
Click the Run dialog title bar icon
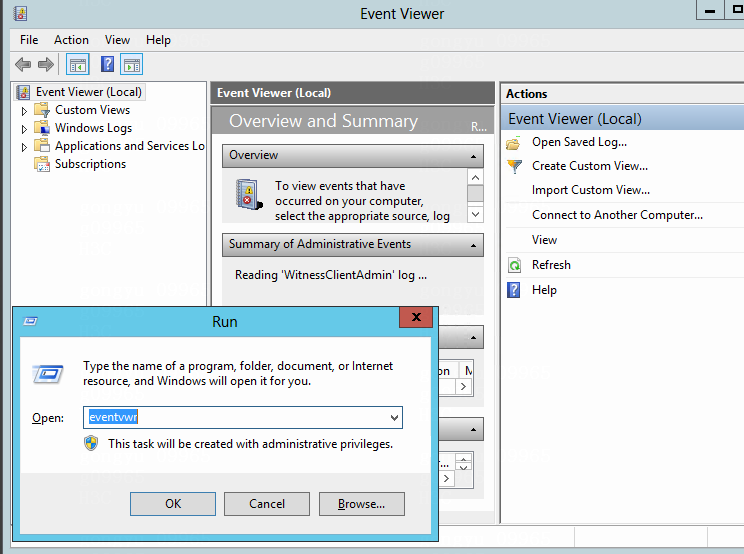[30, 322]
